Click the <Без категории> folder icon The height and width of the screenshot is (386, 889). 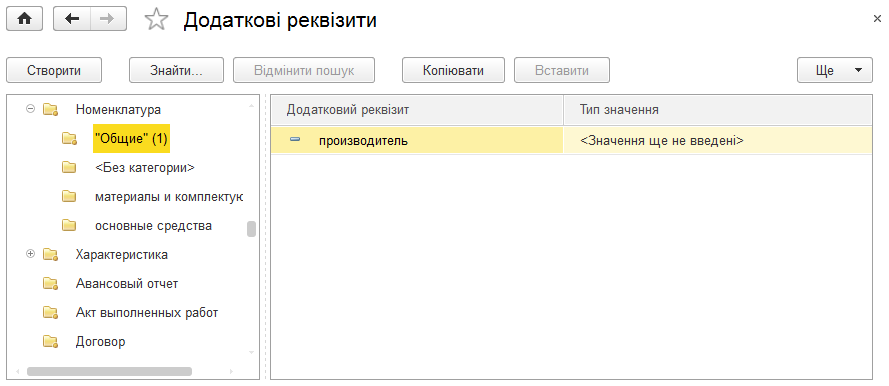tap(69, 168)
